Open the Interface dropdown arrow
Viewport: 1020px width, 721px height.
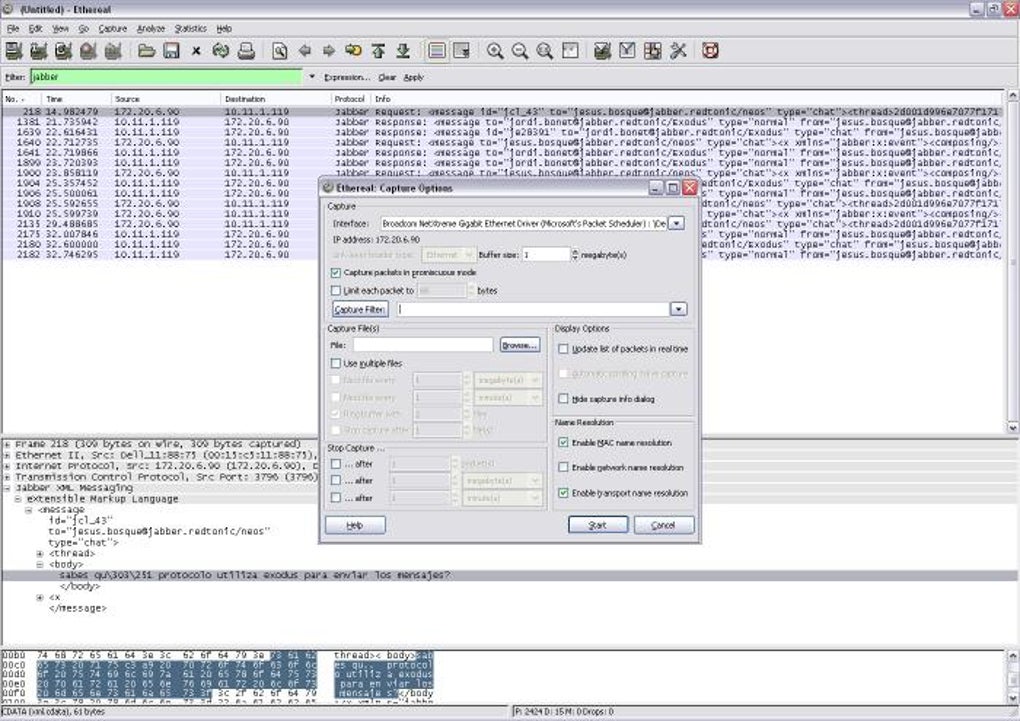(677, 223)
